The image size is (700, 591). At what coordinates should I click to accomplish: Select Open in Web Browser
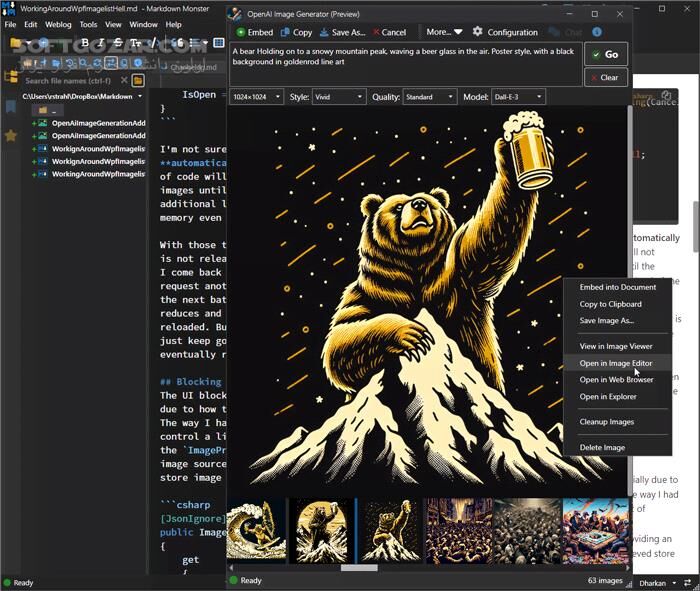pos(616,379)
